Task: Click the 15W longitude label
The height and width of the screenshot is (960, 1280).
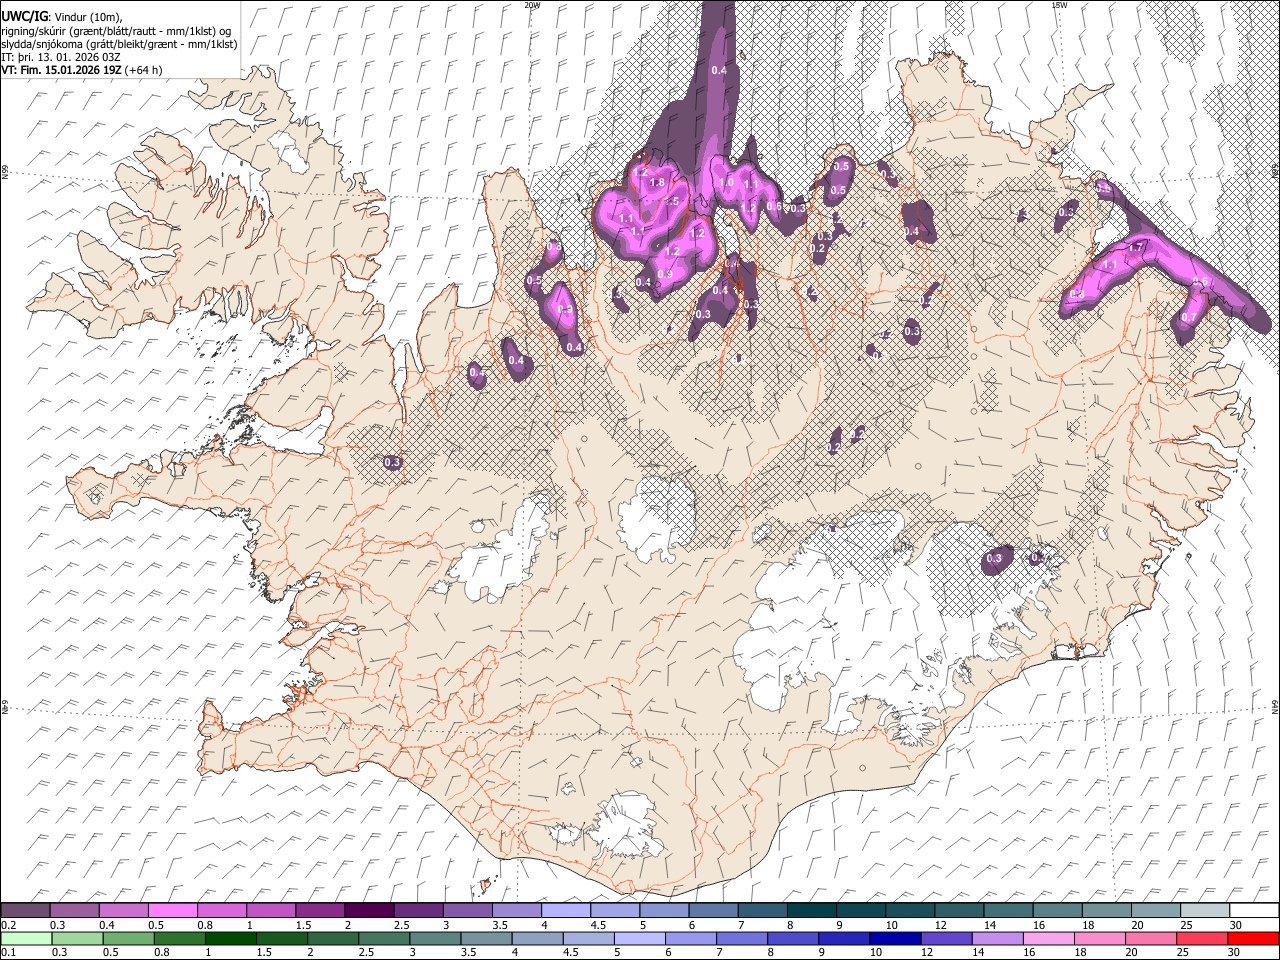Action: tap(1059, 5)
